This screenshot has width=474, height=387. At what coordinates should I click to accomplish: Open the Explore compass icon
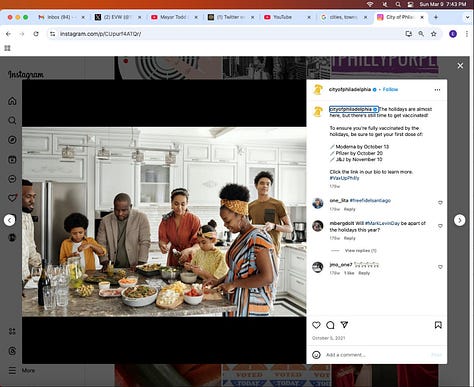(x=12, y=140)
